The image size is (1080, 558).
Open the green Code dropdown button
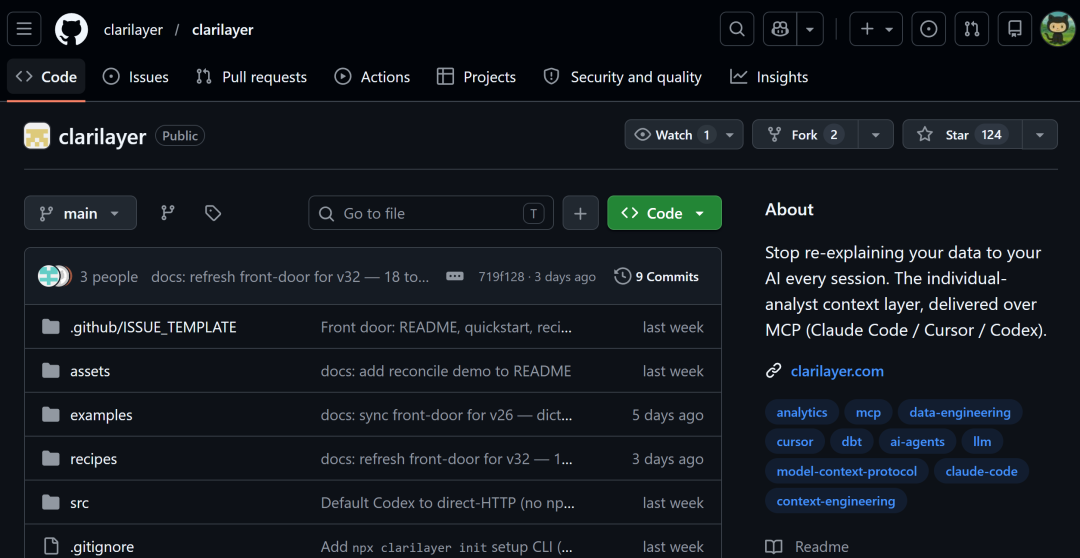pyautogui.click(x=664, y=213)
